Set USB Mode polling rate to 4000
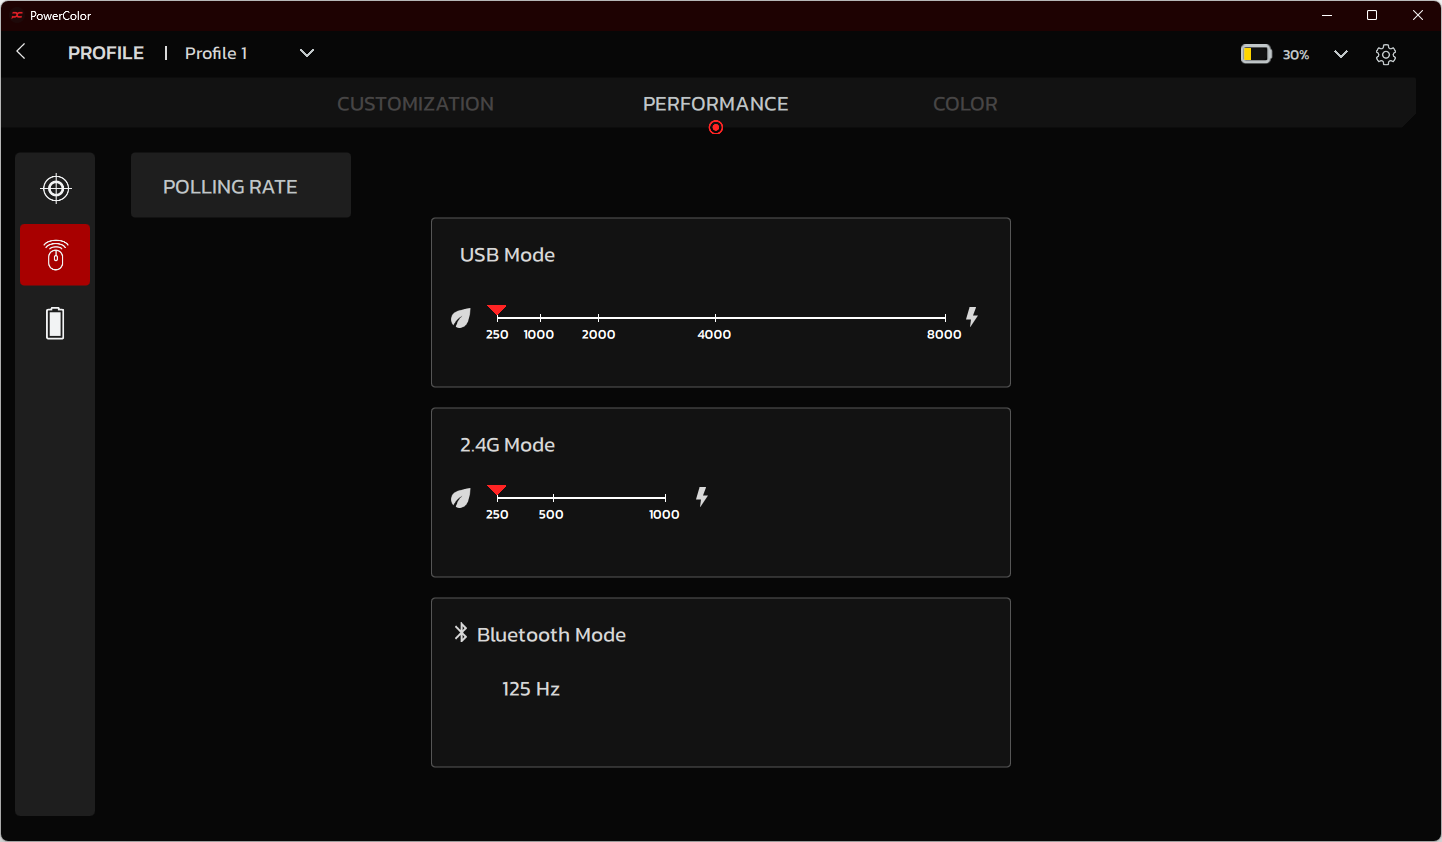Viewport: 1442px width, 842px height. pos(714,318)
